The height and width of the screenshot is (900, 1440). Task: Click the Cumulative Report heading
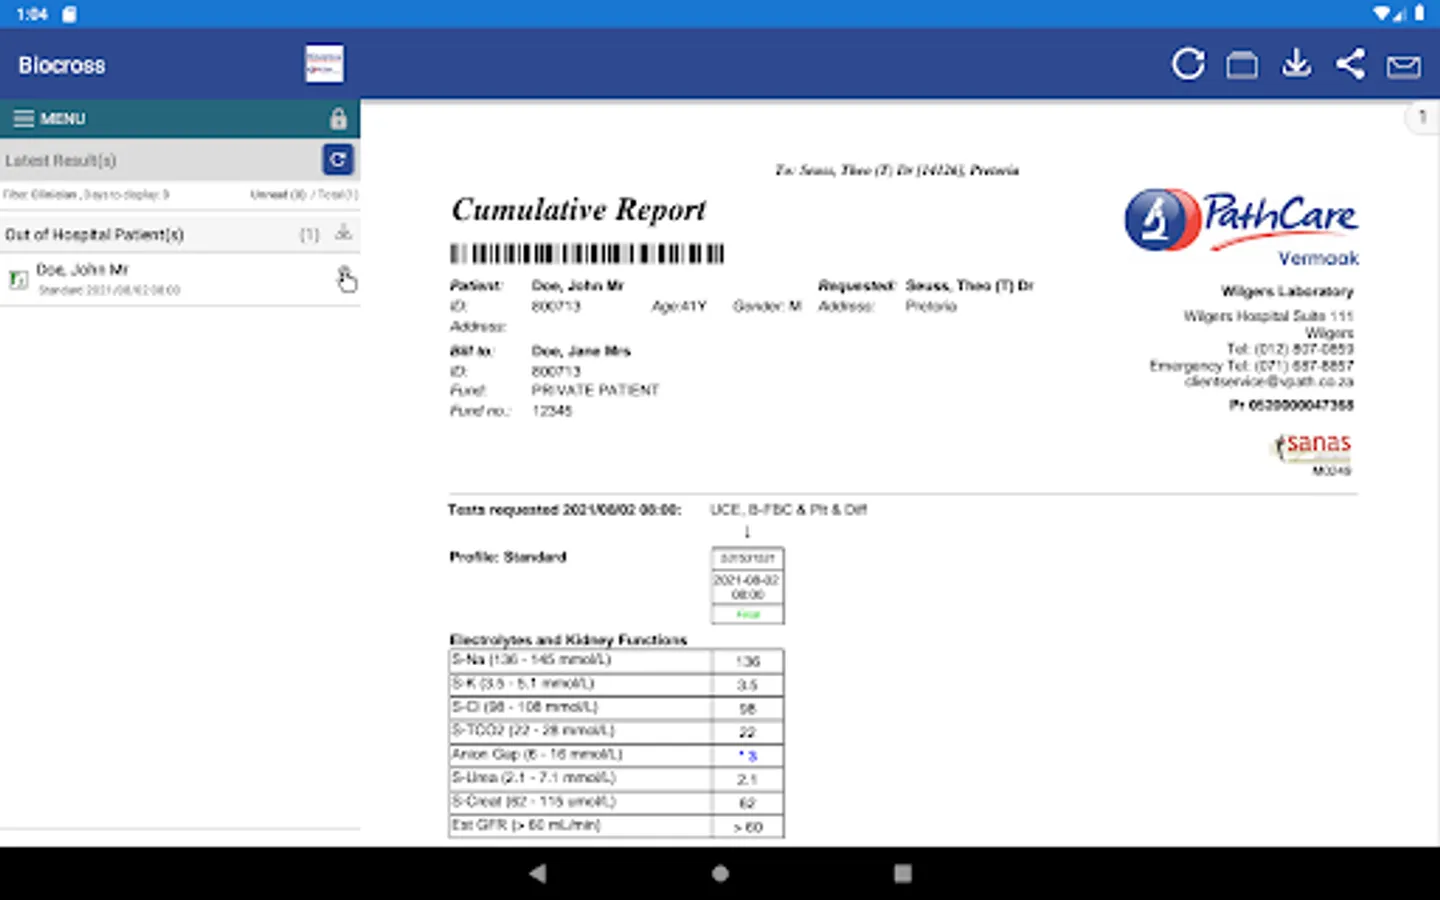click(578, 210)
